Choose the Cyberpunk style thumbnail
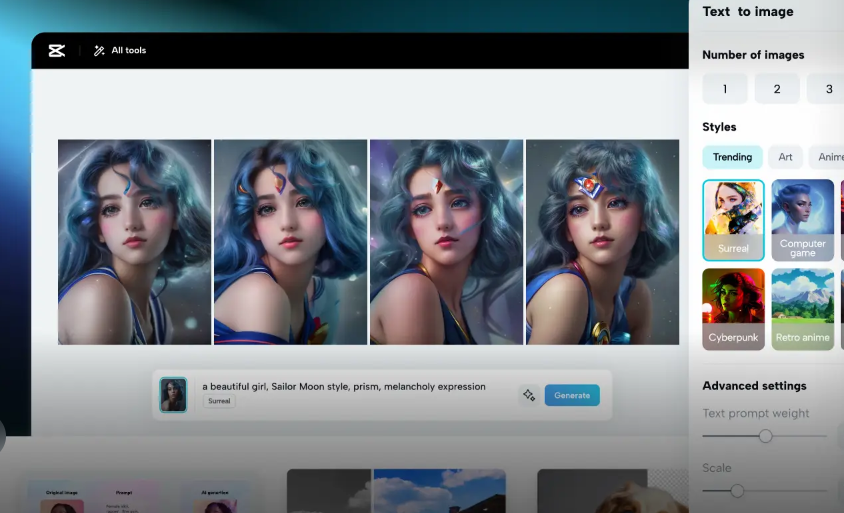 point(733,310)
